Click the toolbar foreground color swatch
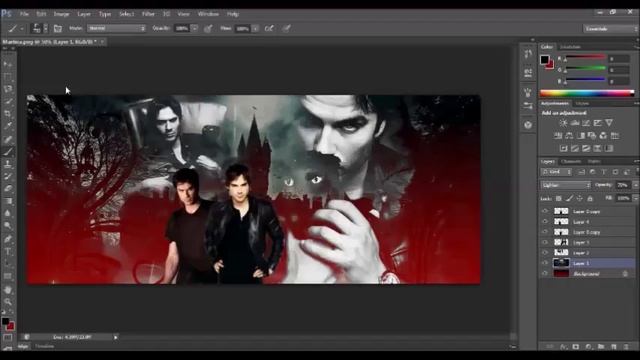The image size is (640, 360). [x=5, y=322]
